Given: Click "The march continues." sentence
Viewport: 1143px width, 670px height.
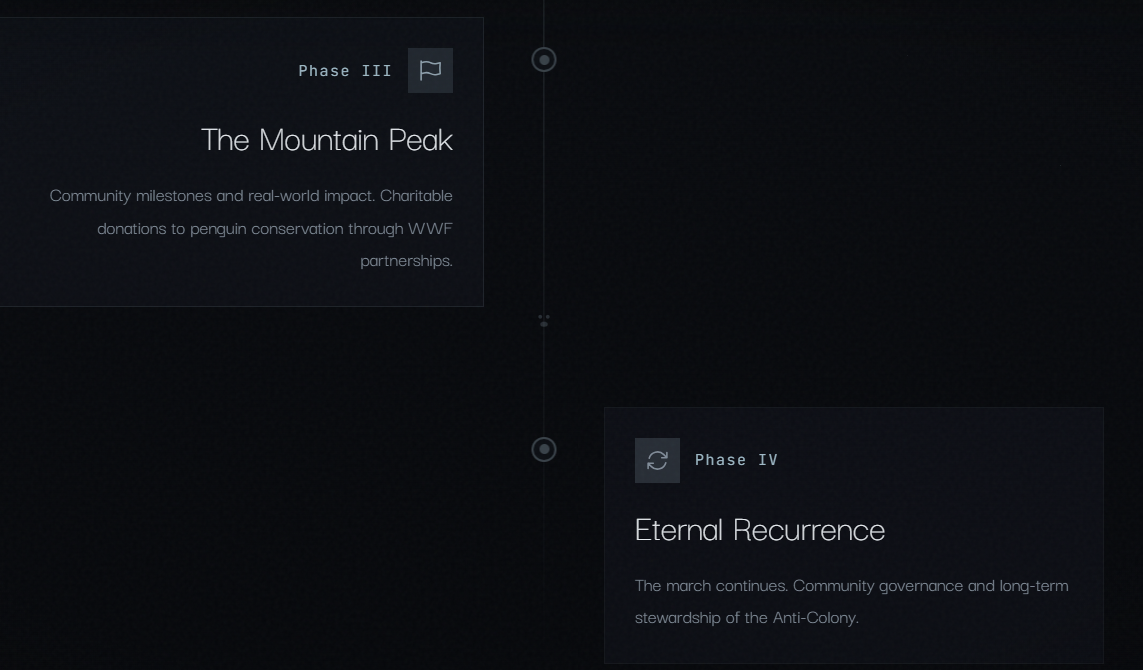Looking at the screenshot, I should pos(711,586).
